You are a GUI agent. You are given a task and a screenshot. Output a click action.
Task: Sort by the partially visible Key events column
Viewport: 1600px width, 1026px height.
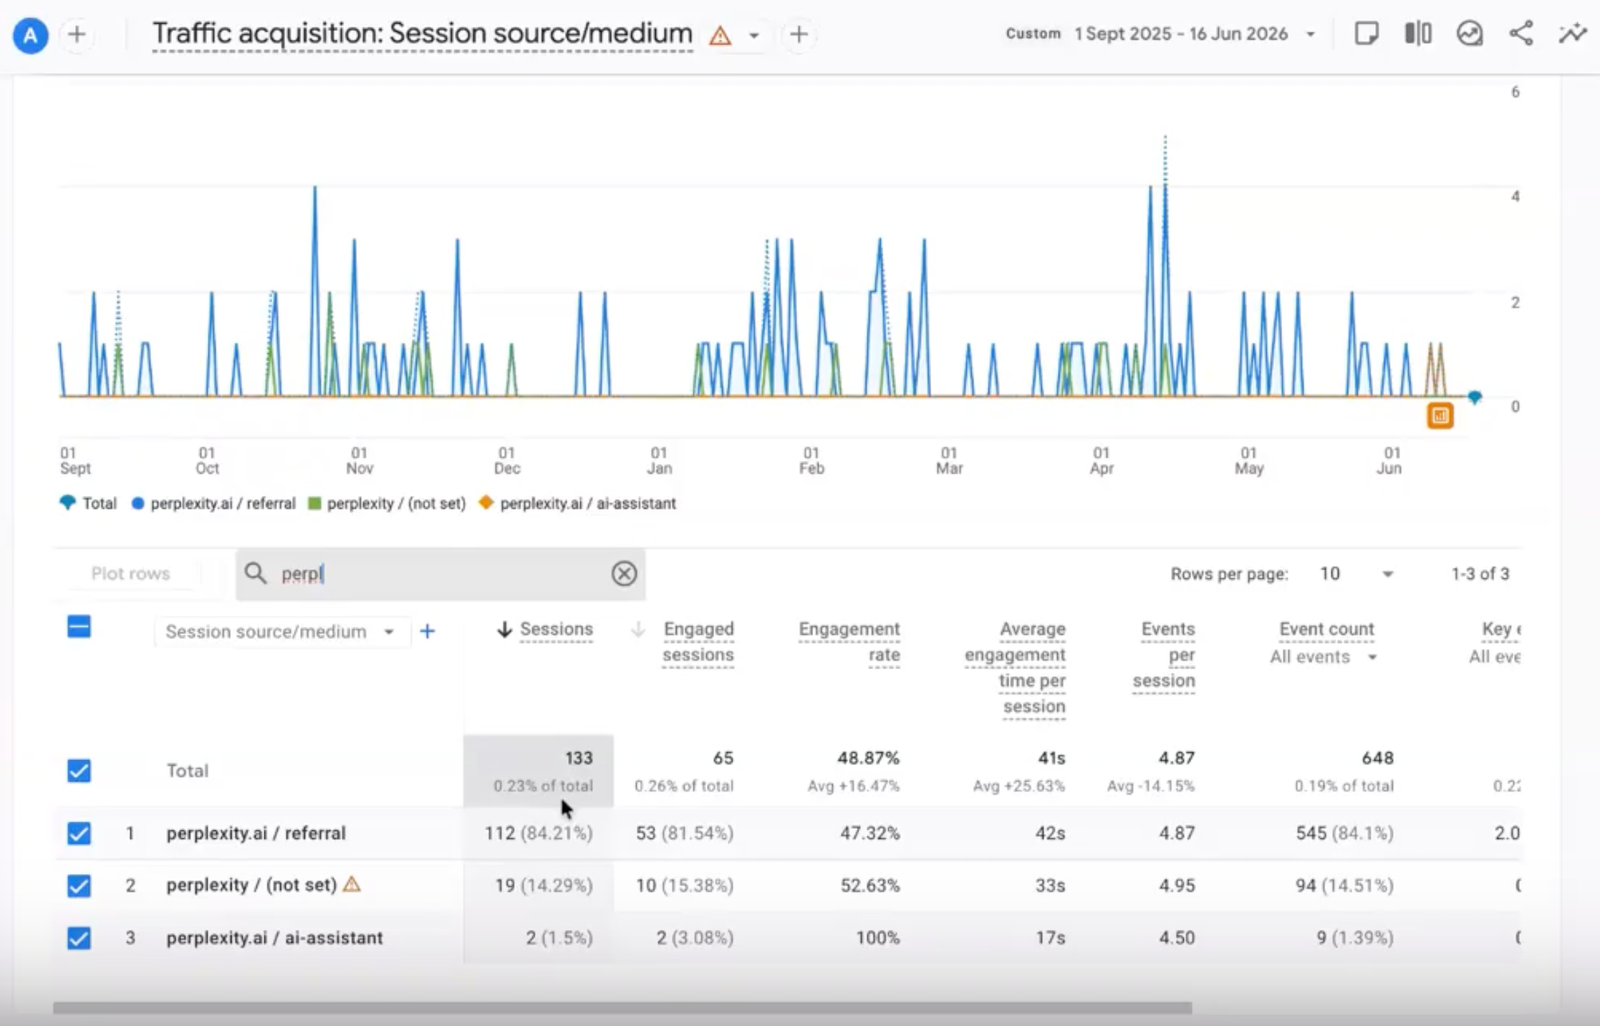point(1501,629)
